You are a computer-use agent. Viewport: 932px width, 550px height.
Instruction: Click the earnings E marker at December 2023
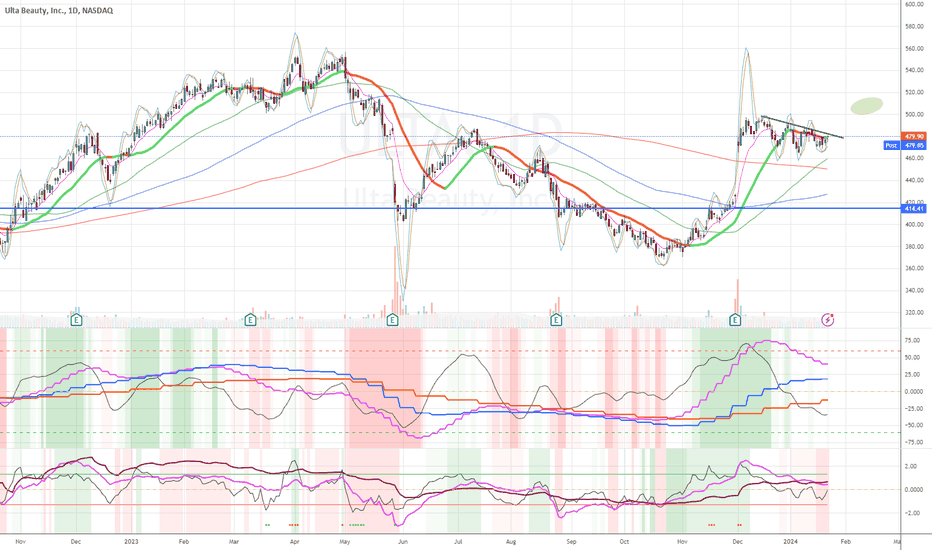click(x=735, y=320)
